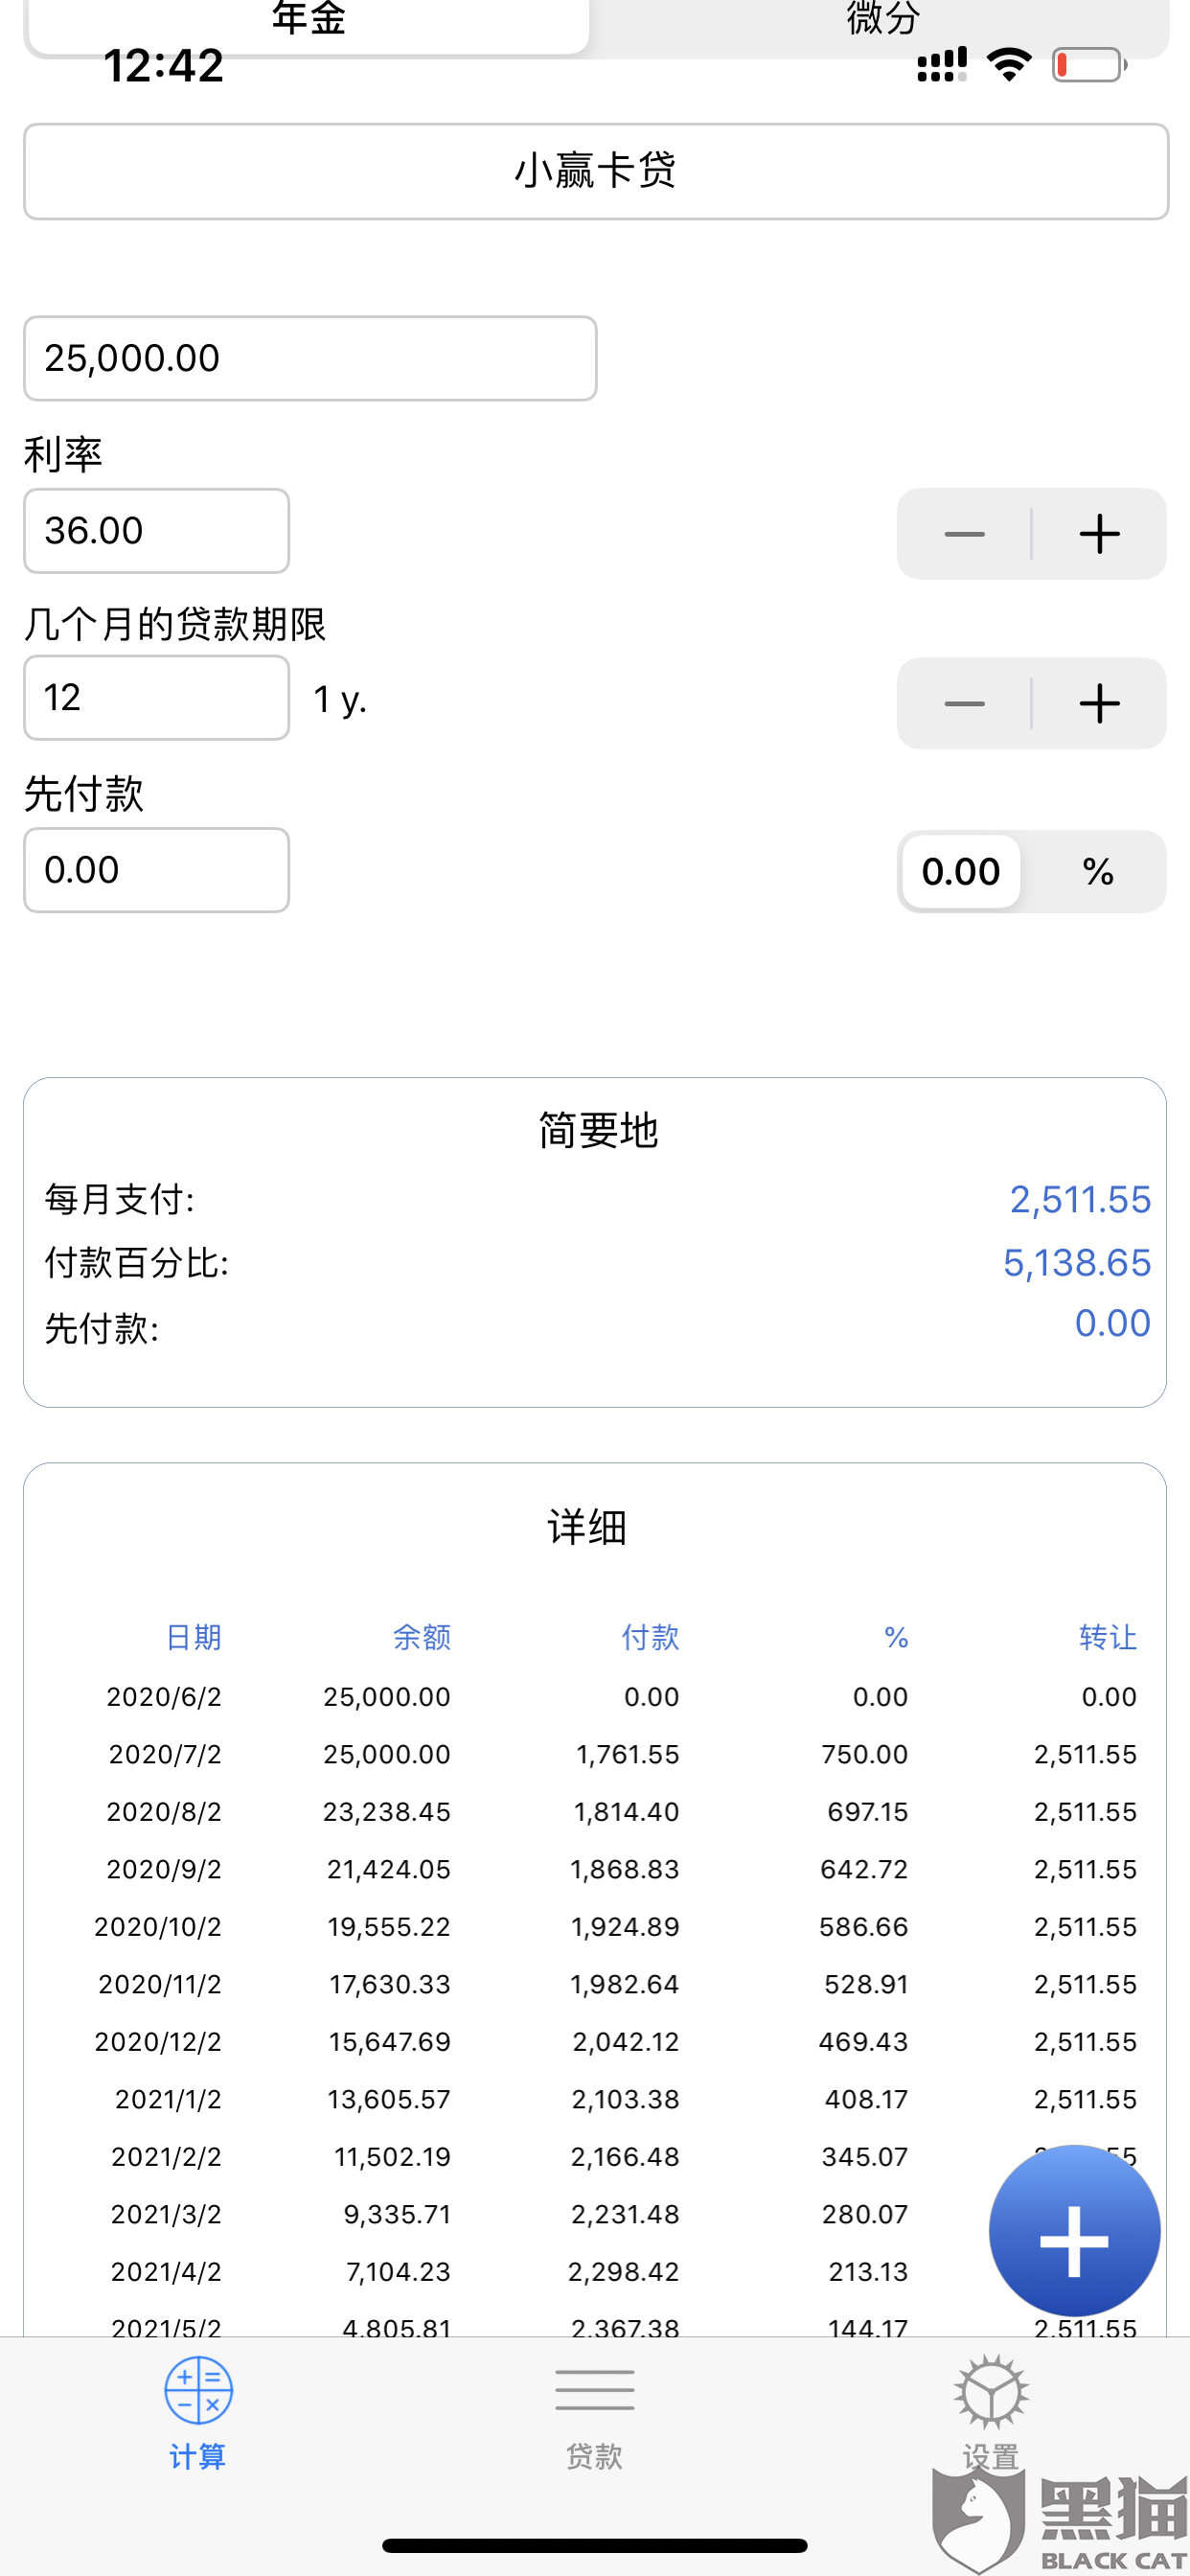1190x2576 pixels.
Task: Tap the balance value 9,335.71
Action: pyautogui.click(x=397, y=2214)
